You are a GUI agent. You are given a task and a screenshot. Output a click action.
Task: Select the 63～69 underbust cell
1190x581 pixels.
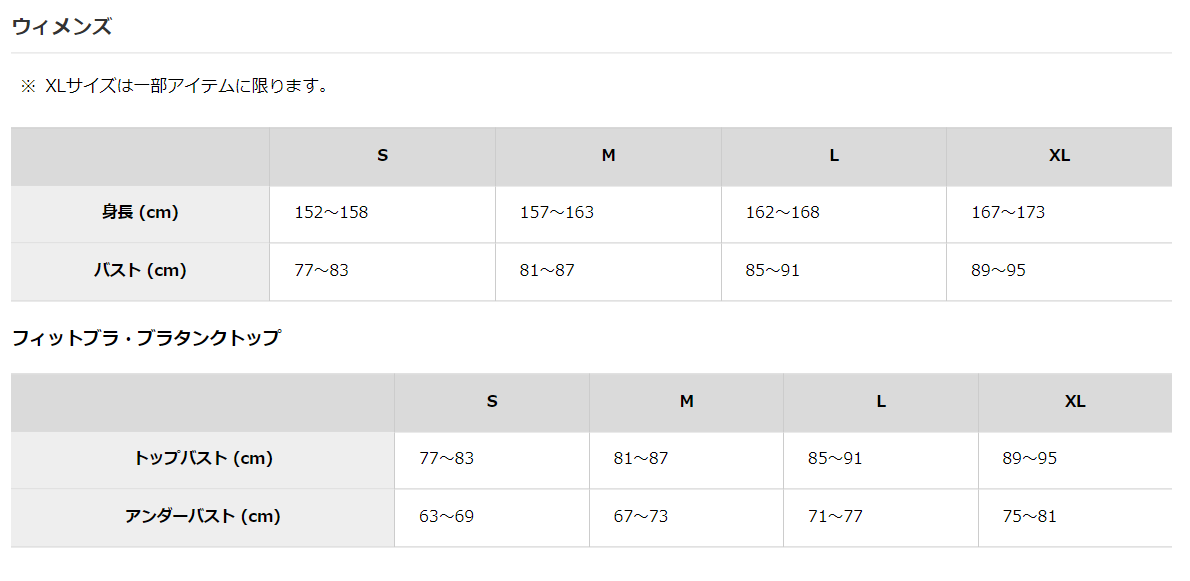[446, 517]
